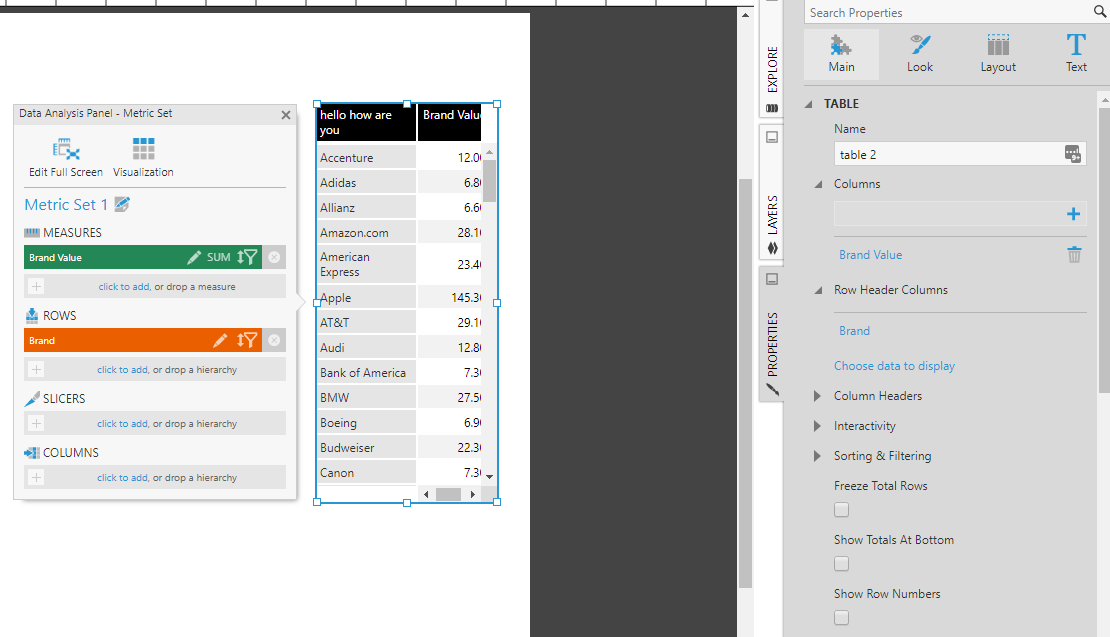Collapse the TABLE properties section

808,104
